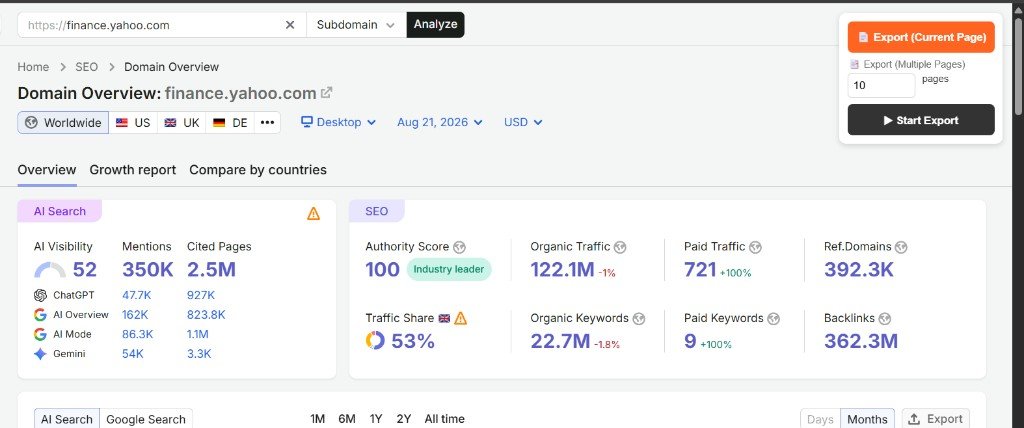Open the Desktop device dropdown

click(338, 122)
